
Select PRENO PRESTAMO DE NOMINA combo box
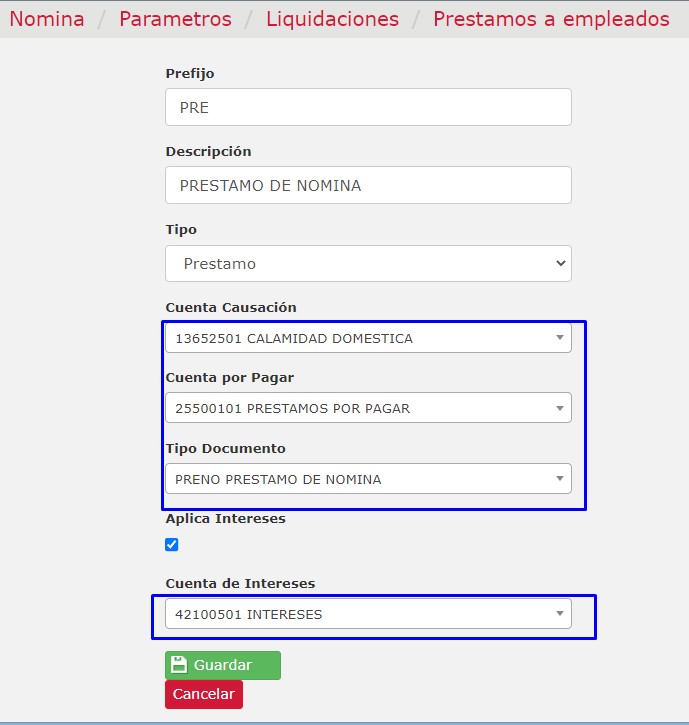coord(369,479)
